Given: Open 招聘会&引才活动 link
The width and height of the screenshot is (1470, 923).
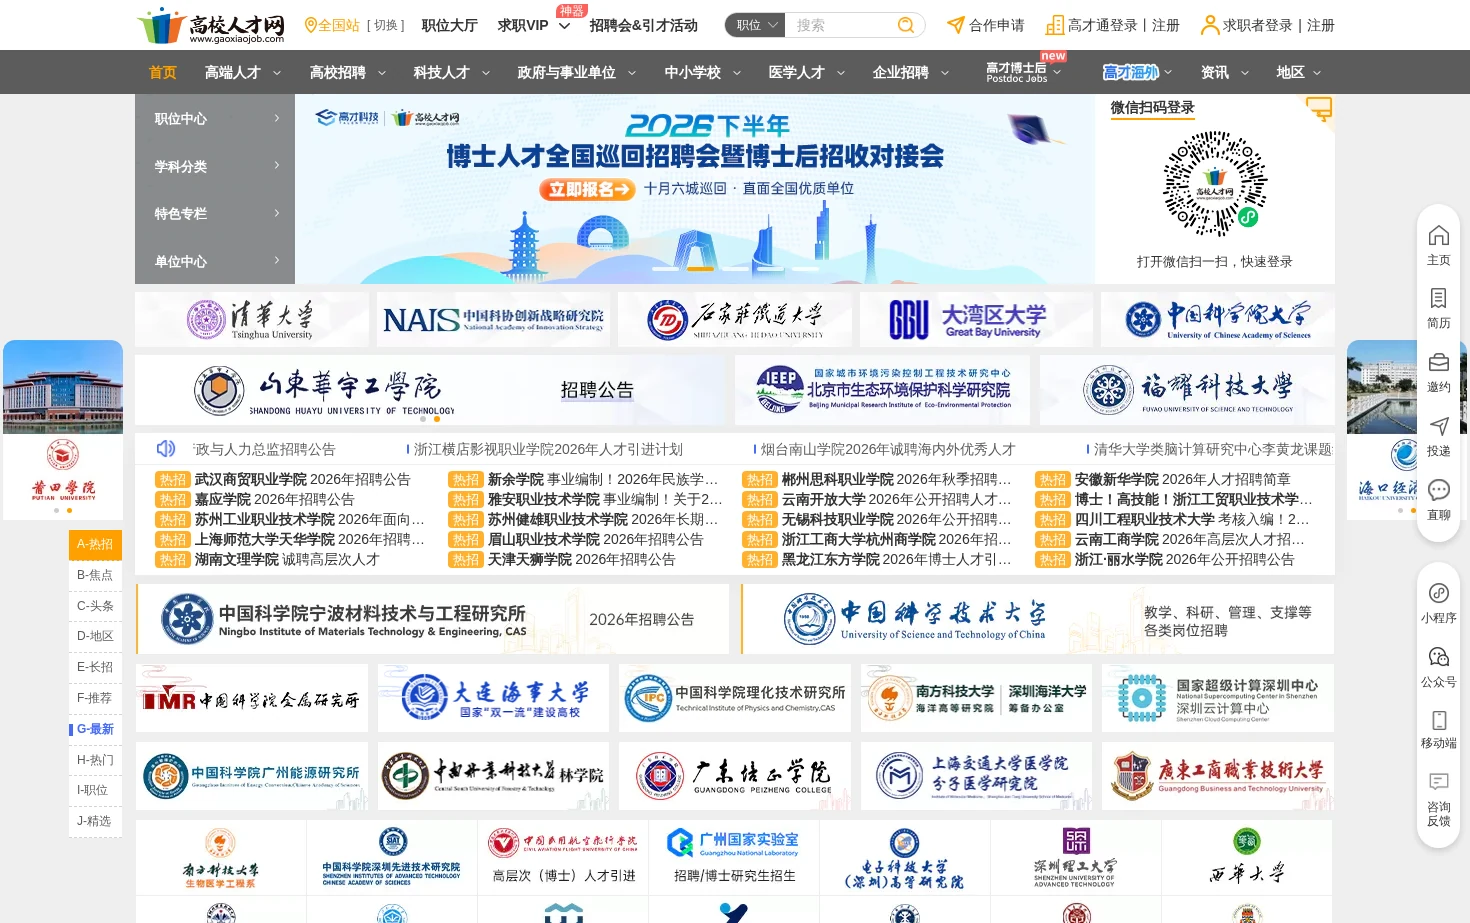Looking at the screenshot, I should [x=643, y=25].
